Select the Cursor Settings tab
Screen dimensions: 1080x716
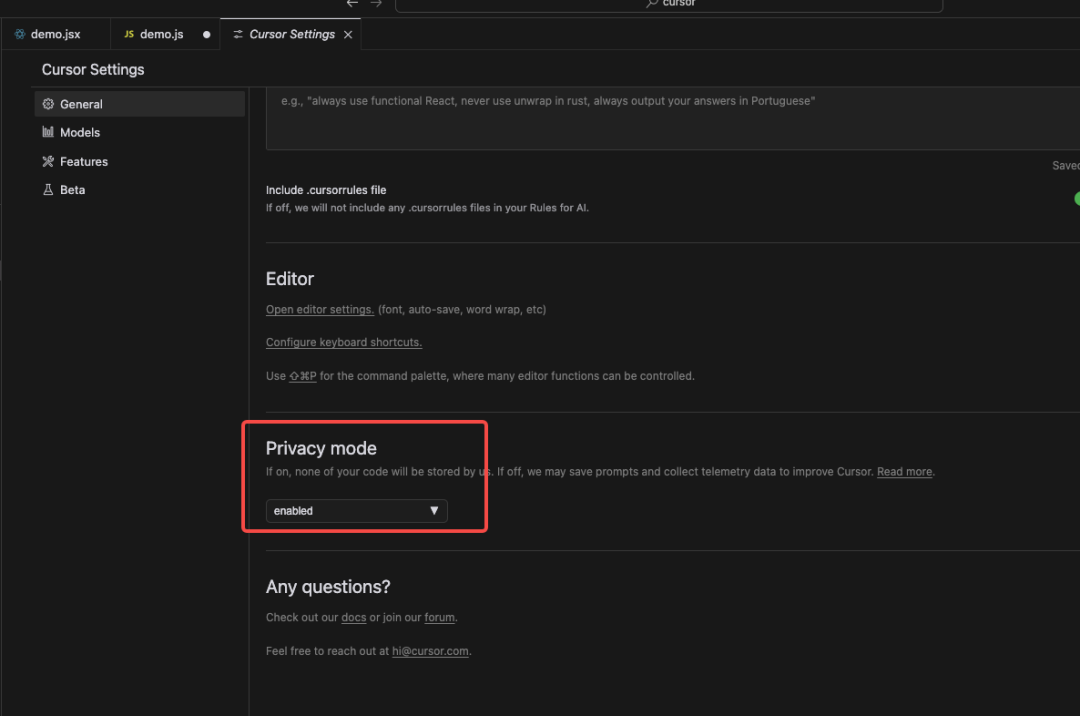[x=291, y=34]
